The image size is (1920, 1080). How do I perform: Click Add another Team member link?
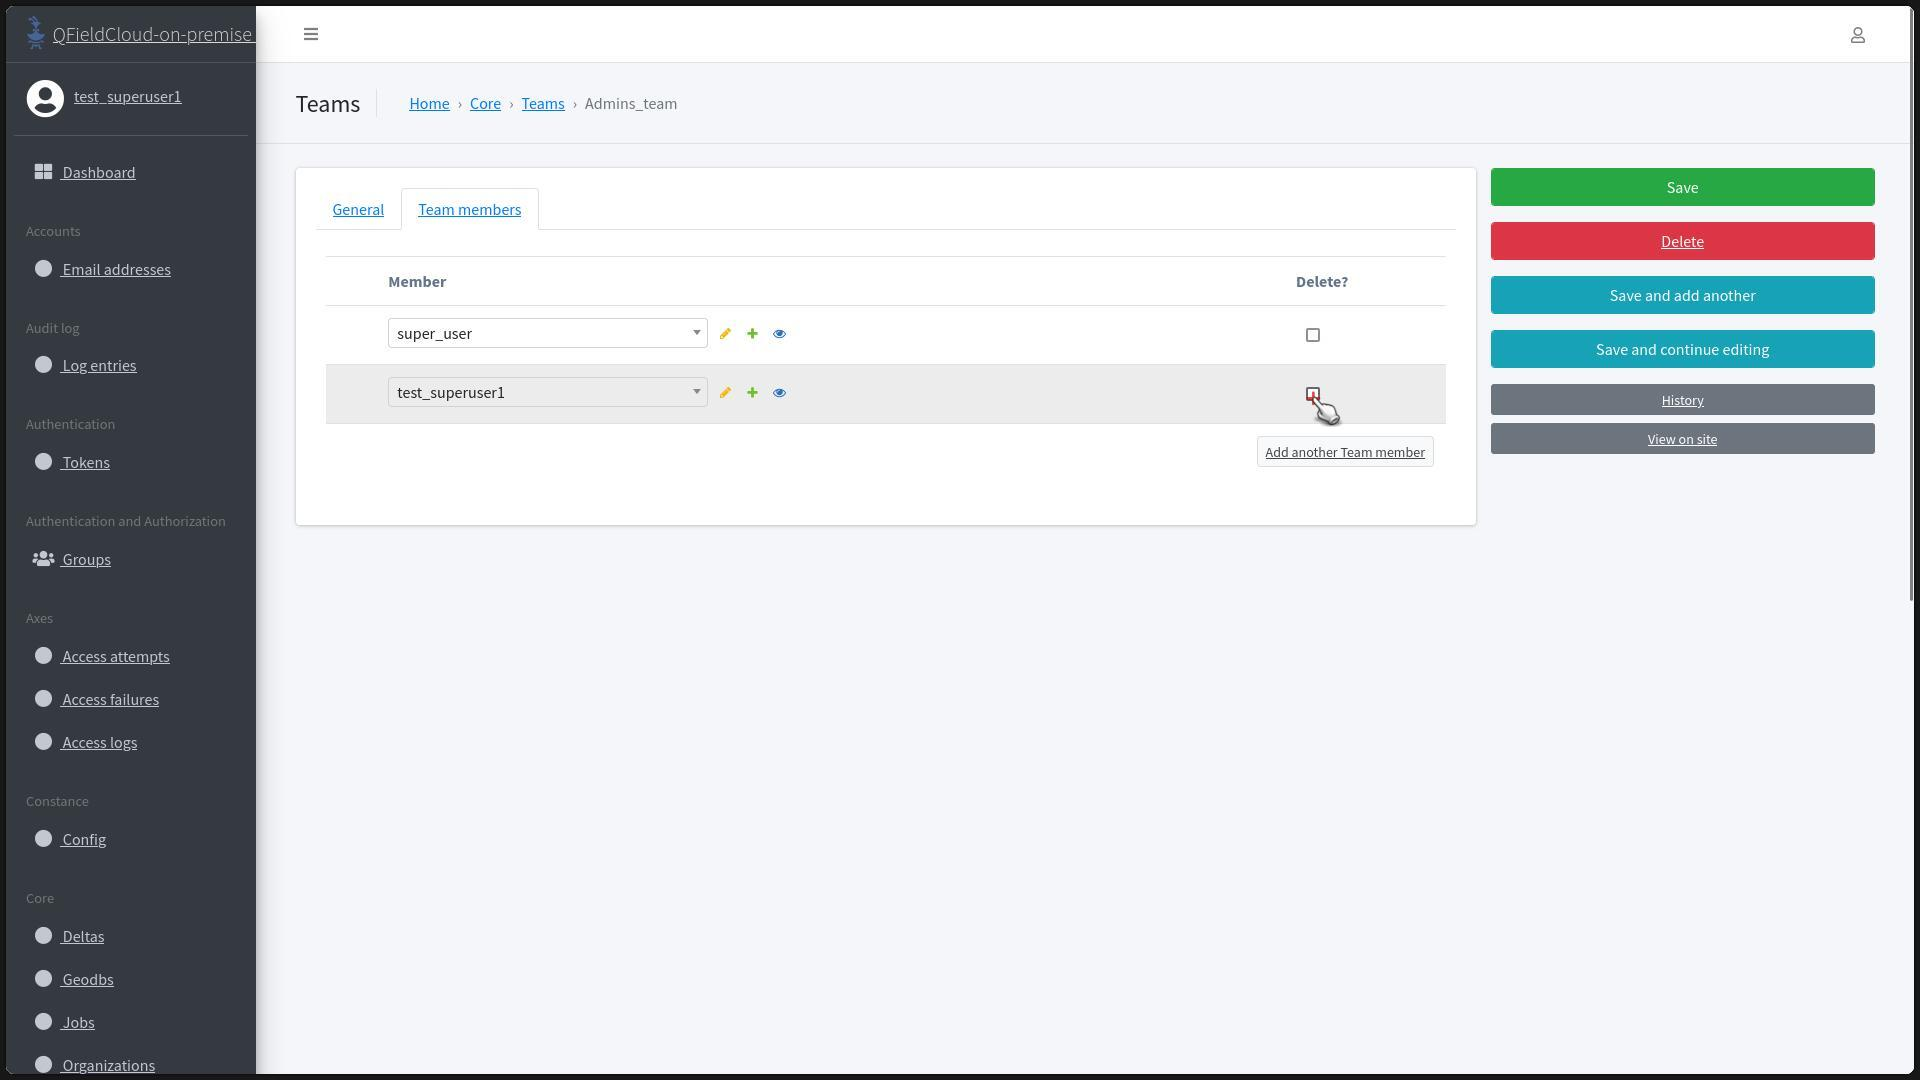1344,452
